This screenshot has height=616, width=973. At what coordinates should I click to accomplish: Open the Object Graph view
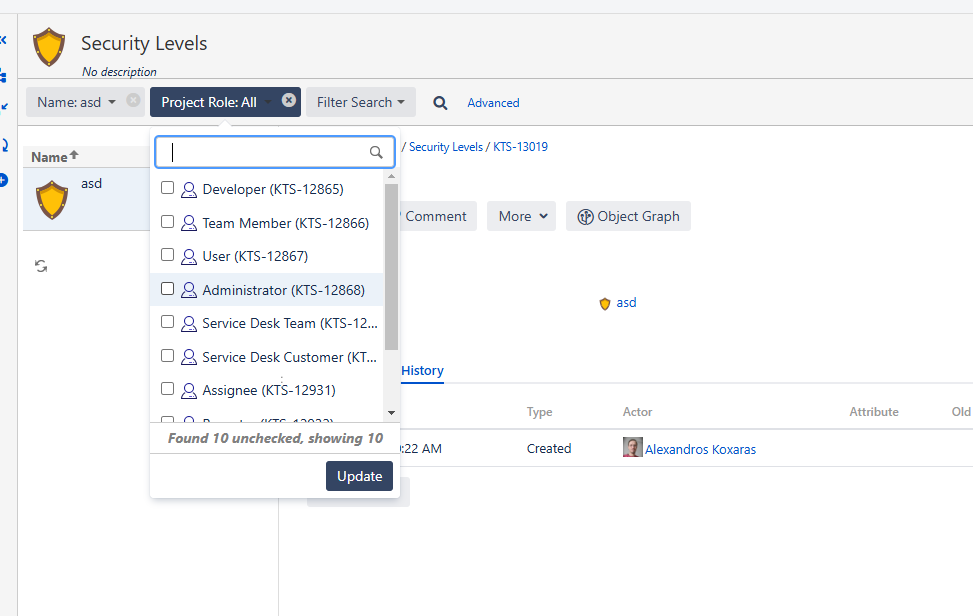628,216
